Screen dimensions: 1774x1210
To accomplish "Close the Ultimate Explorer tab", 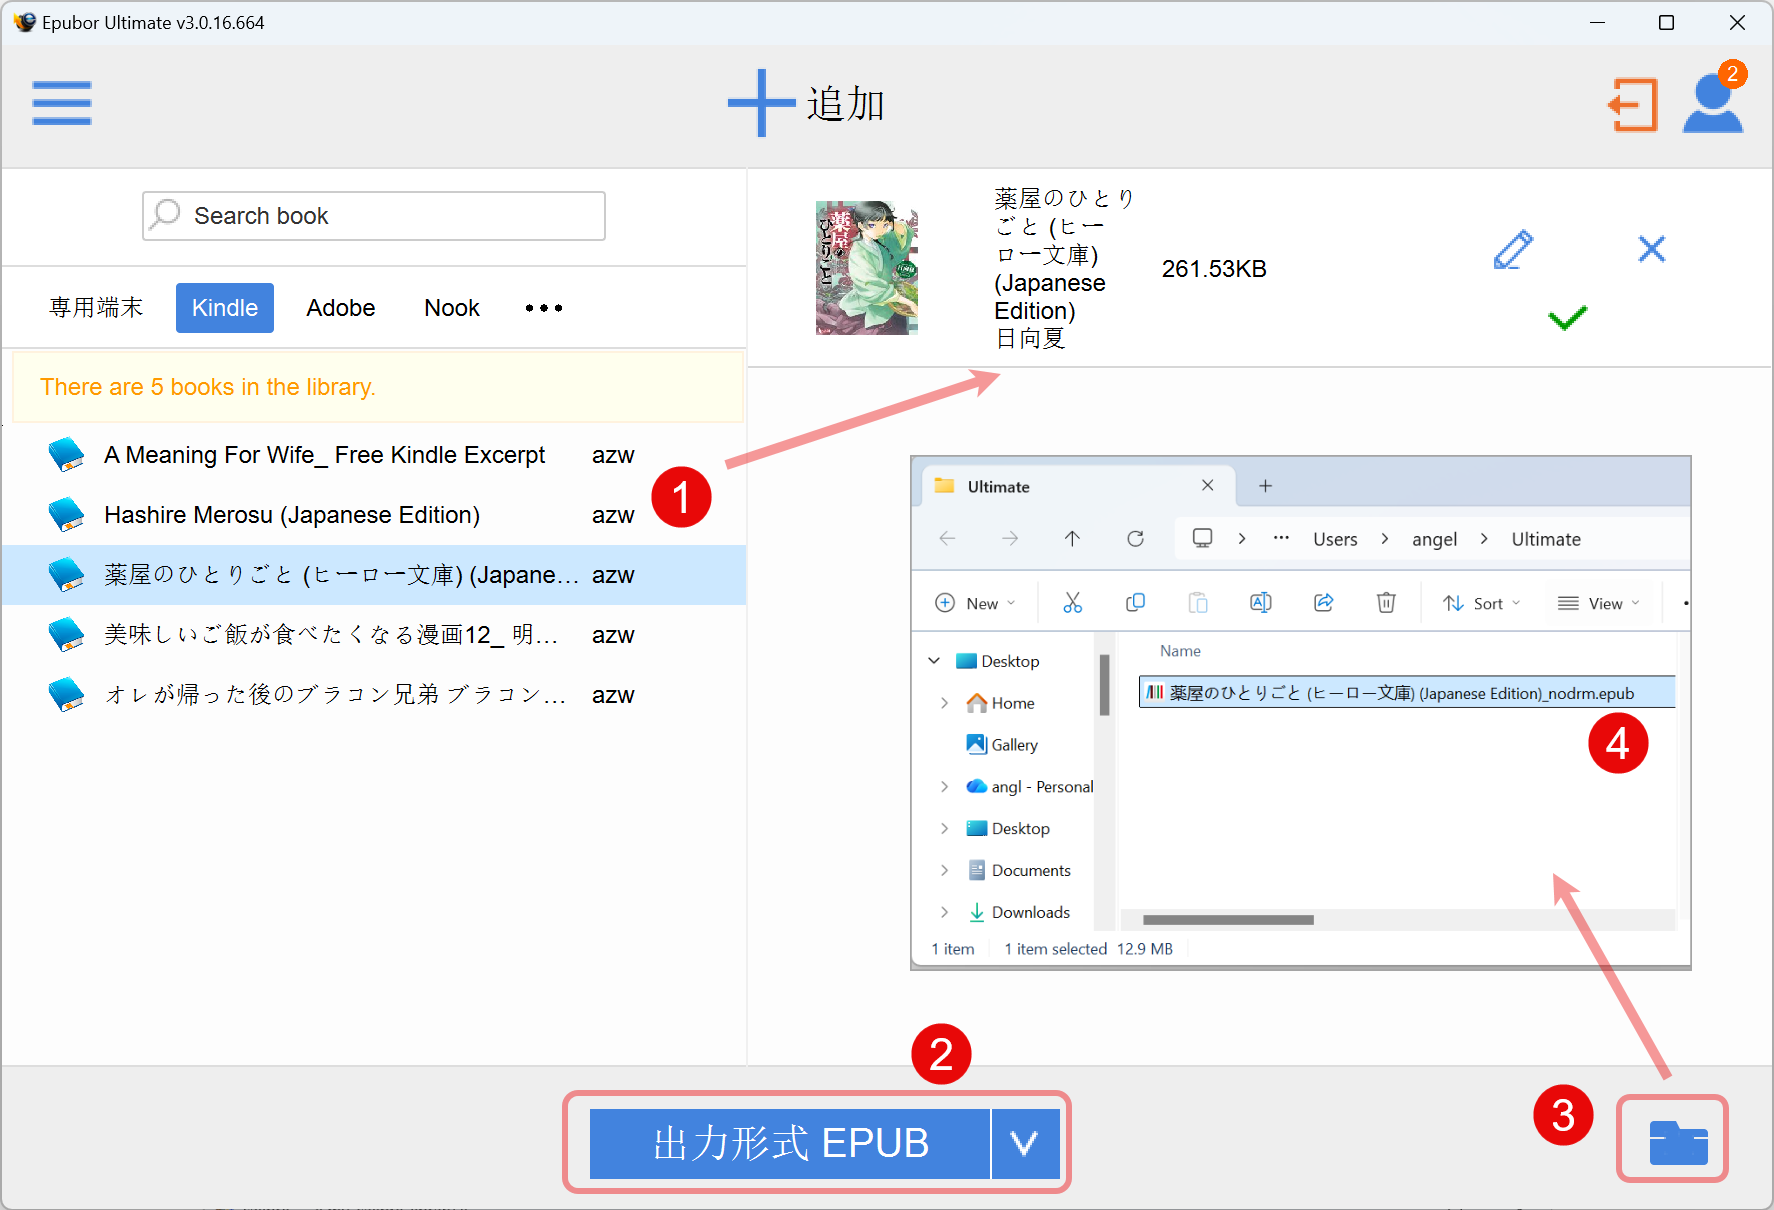I will tap(1208, 486).
